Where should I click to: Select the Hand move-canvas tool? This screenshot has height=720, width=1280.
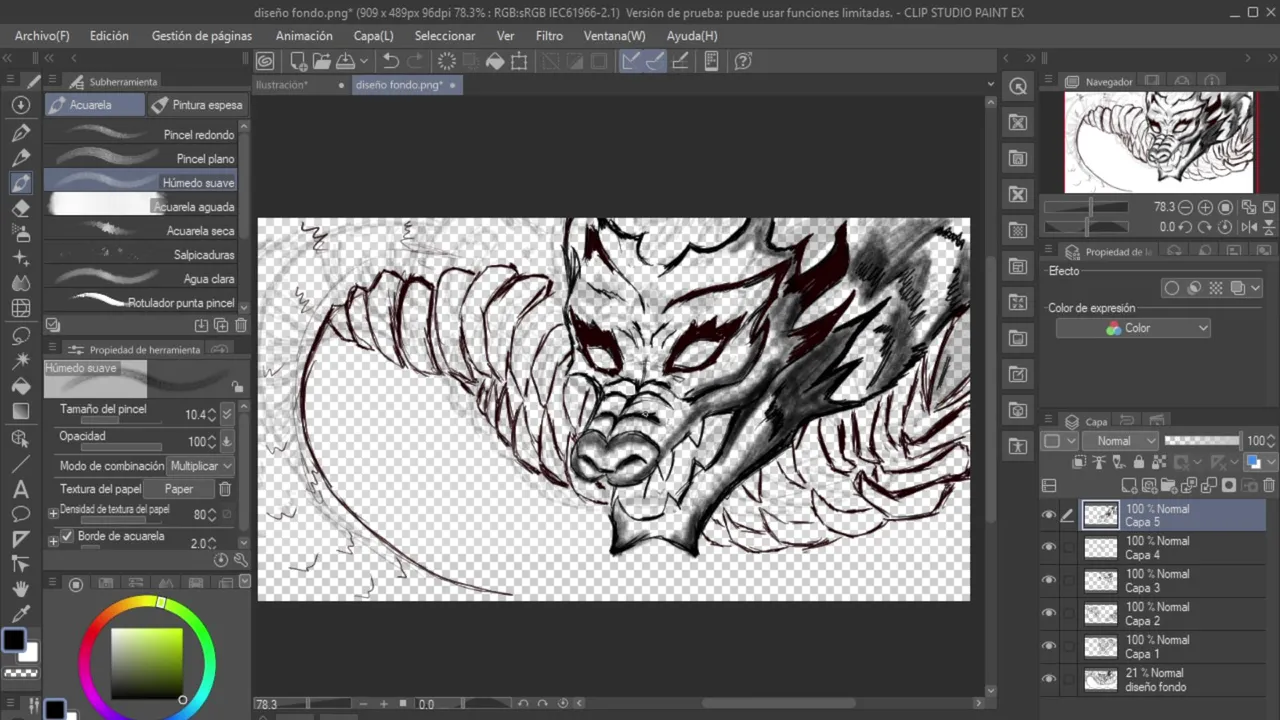coord(20,589)
